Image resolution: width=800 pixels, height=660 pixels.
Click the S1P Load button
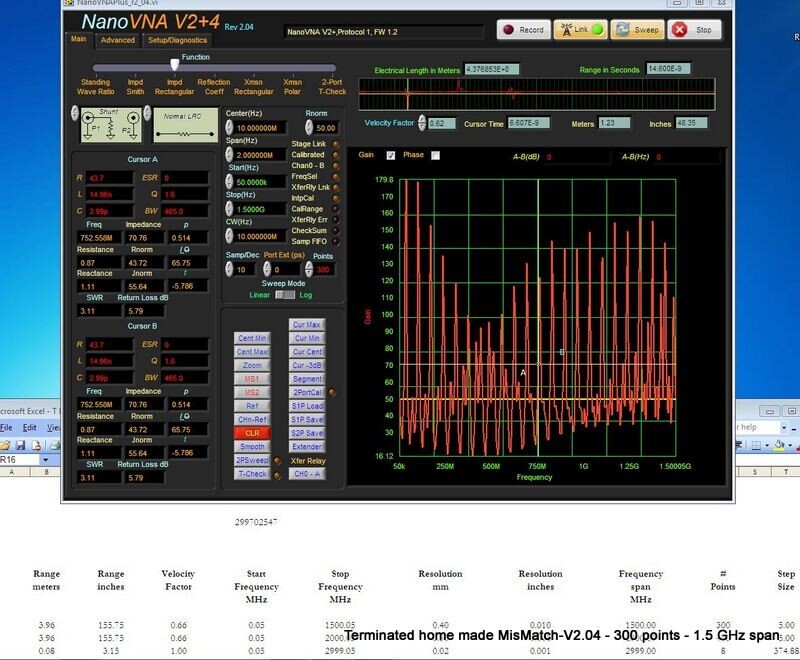(307, 406)
